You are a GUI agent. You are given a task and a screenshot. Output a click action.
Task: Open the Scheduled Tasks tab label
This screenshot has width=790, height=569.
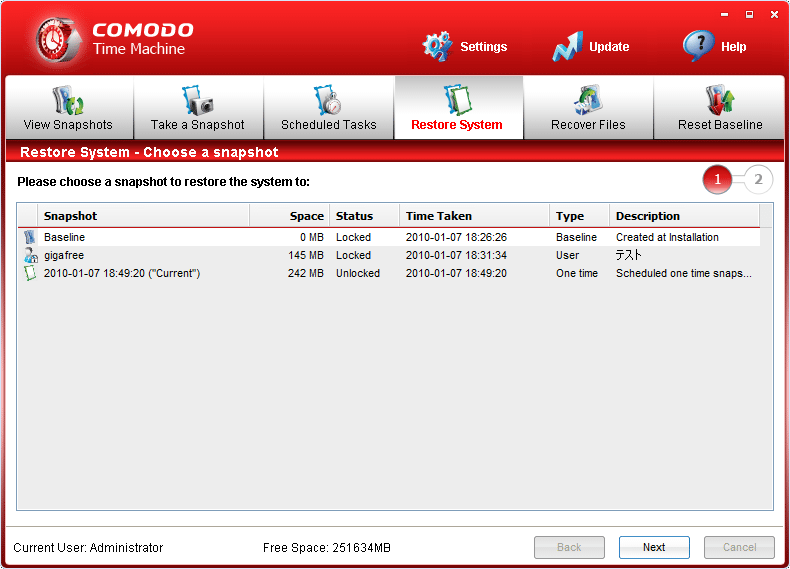[328, 124]
